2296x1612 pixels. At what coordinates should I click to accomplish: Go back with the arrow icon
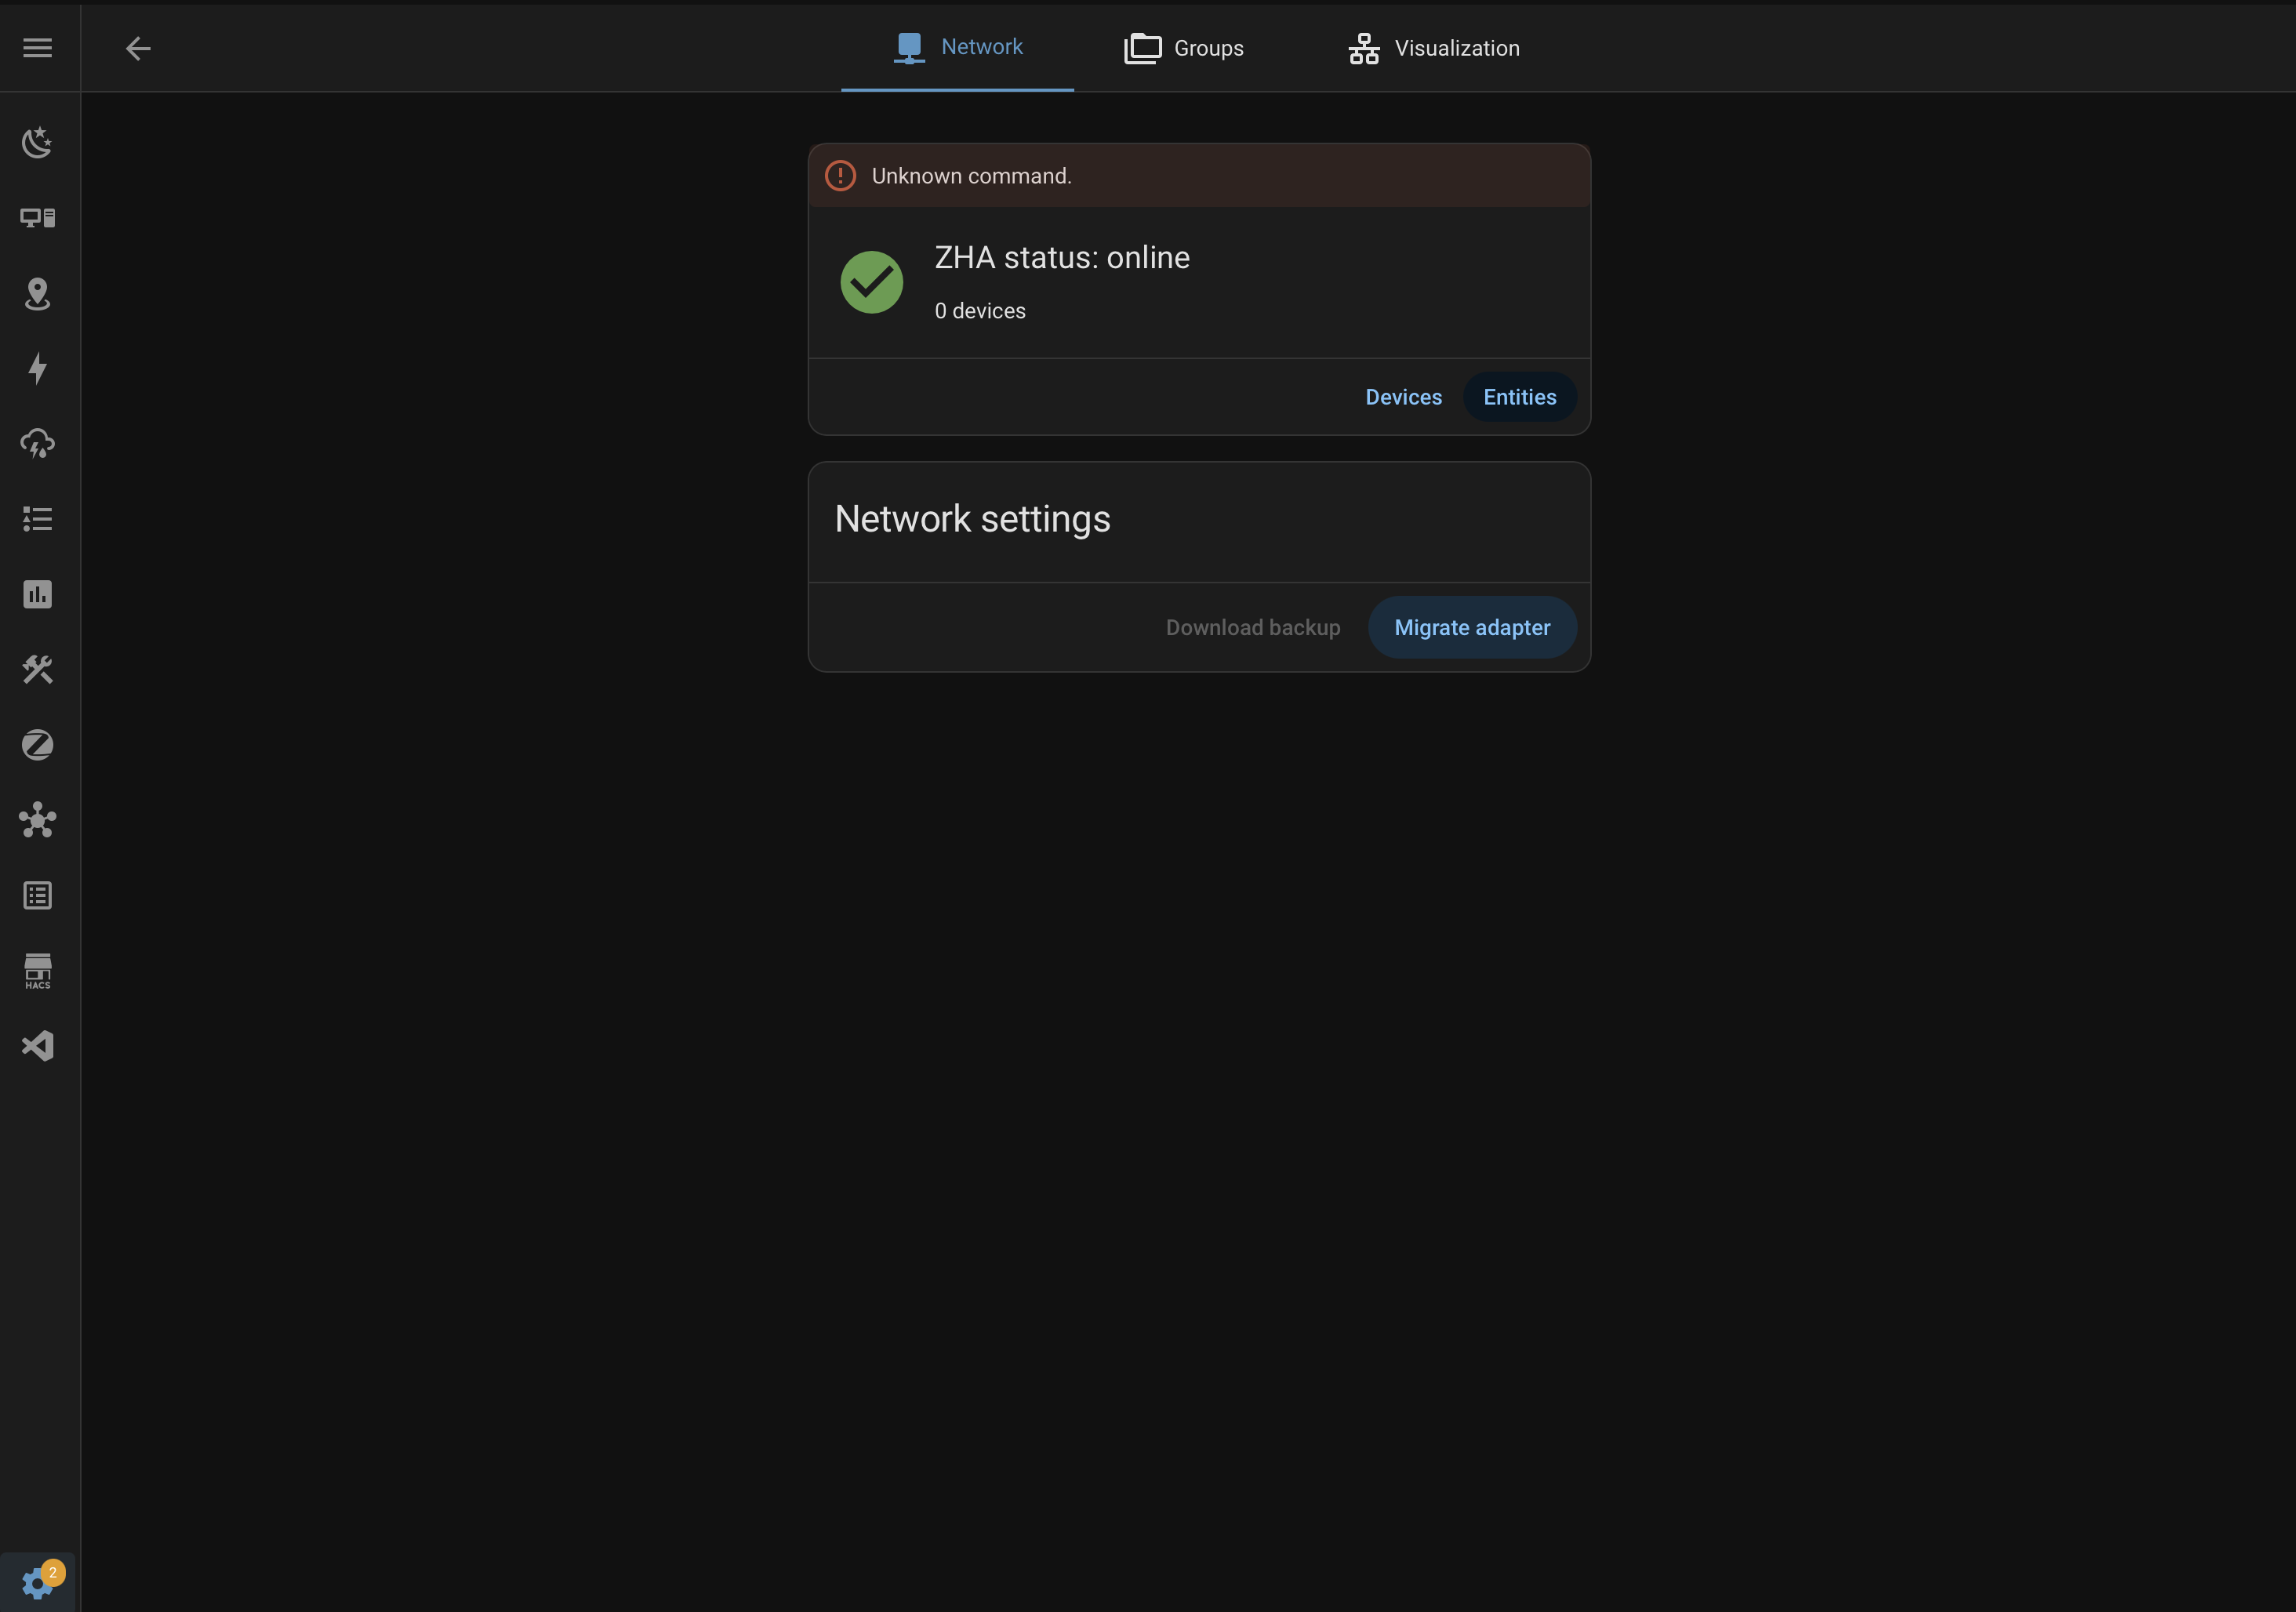coord(138,48)
